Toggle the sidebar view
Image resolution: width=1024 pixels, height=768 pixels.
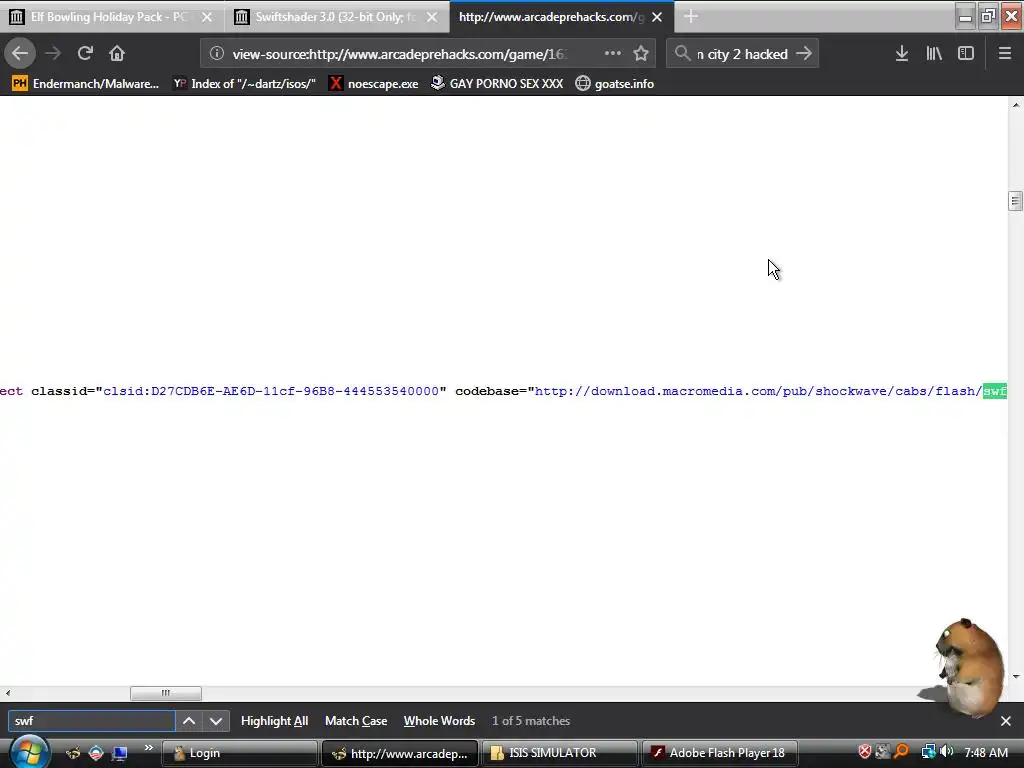(x=966, y=54)
